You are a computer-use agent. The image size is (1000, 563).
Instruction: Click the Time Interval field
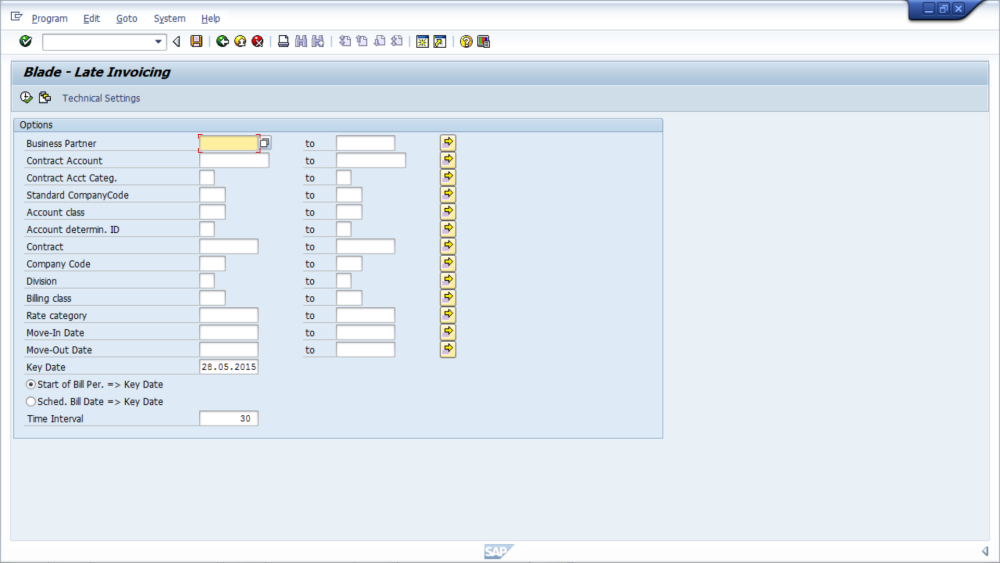click(229, 418)
